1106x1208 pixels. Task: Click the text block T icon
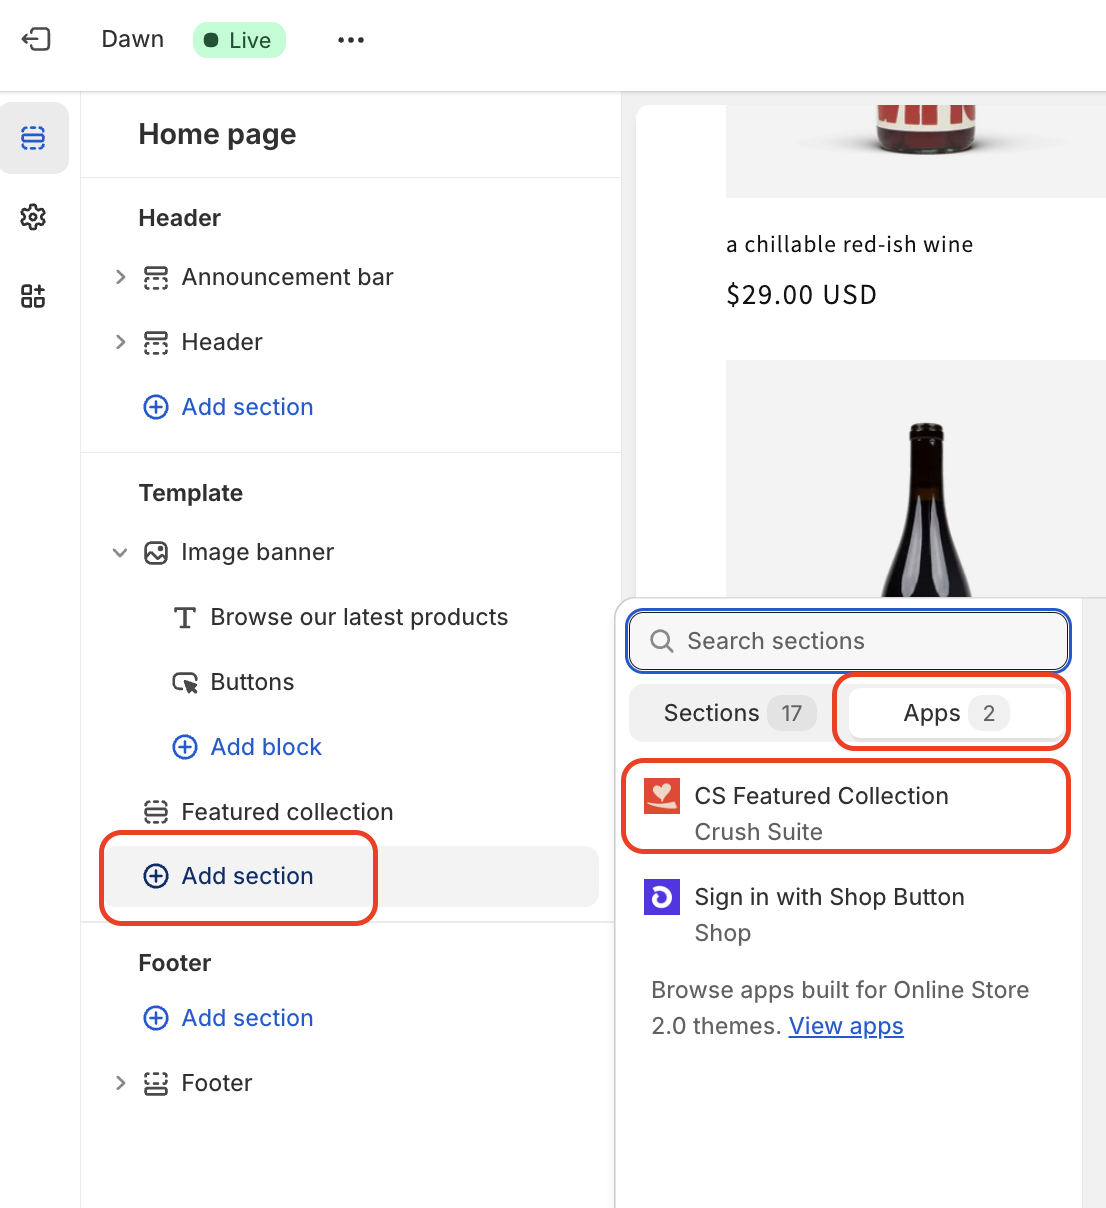(x=185, y=617)
